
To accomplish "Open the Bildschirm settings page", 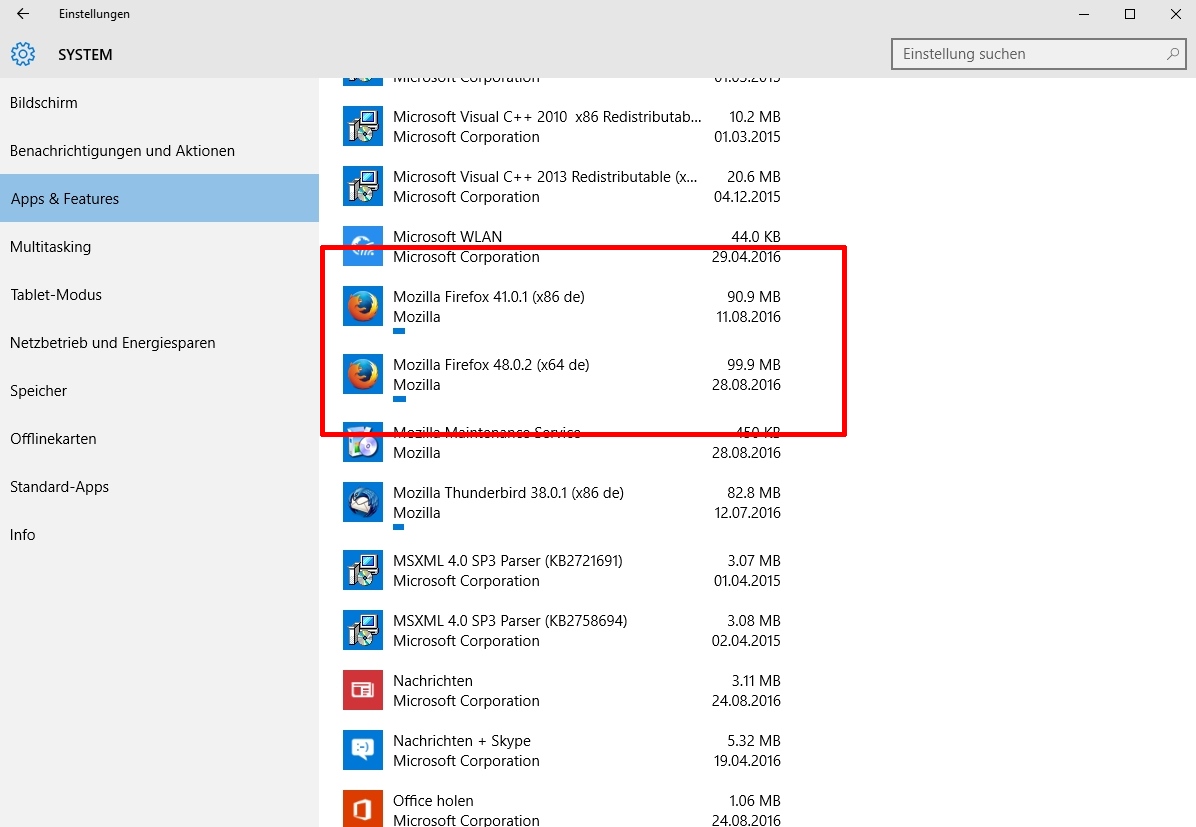I will point(44,103).
